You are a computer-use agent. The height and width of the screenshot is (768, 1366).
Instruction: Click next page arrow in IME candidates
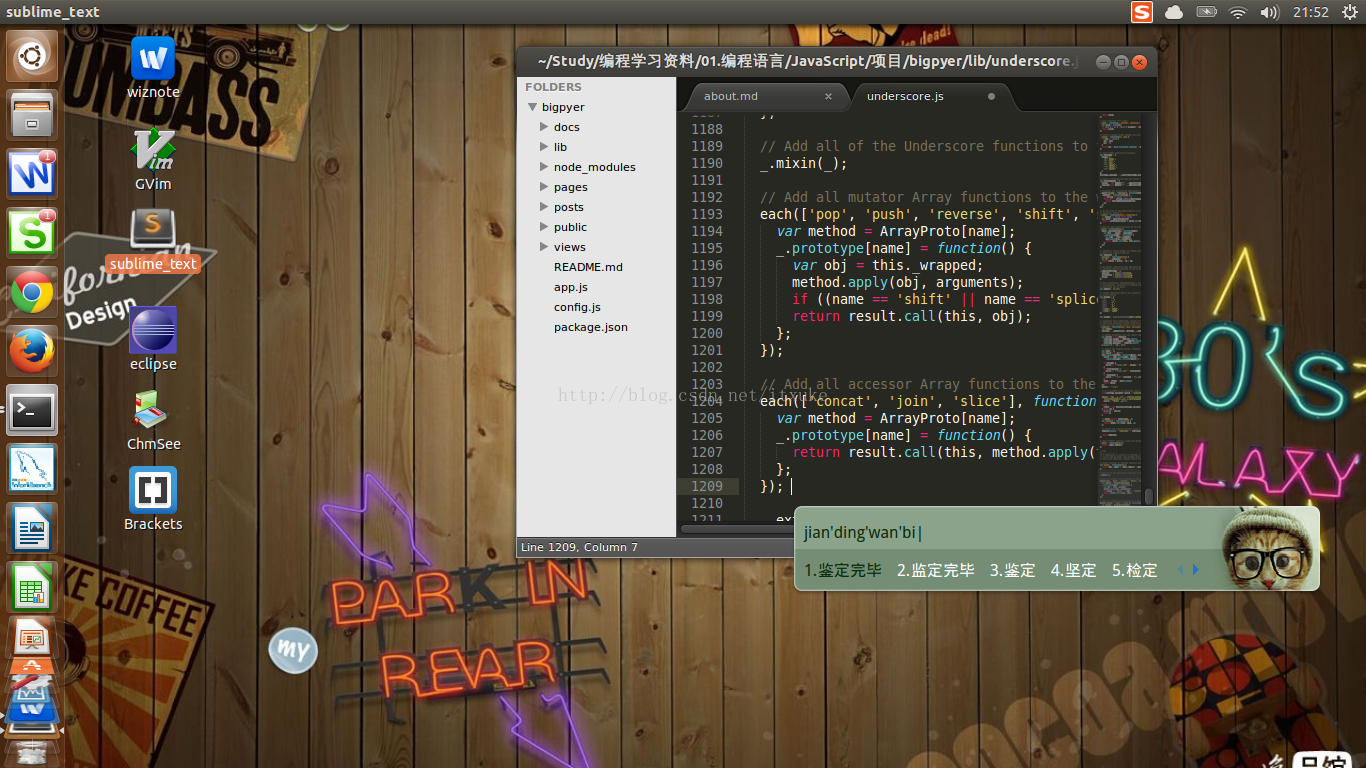pyautogui.click(x=1196, y=570)
